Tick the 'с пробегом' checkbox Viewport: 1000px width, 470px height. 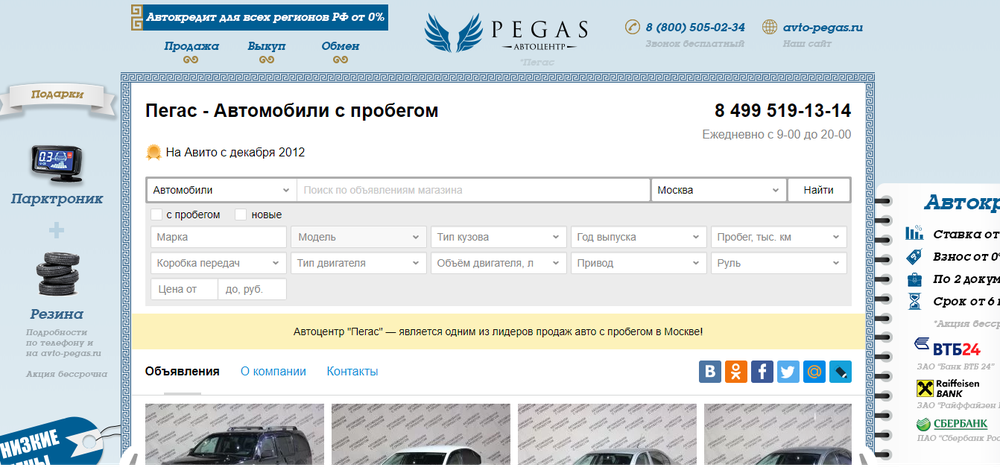[157, 214]
